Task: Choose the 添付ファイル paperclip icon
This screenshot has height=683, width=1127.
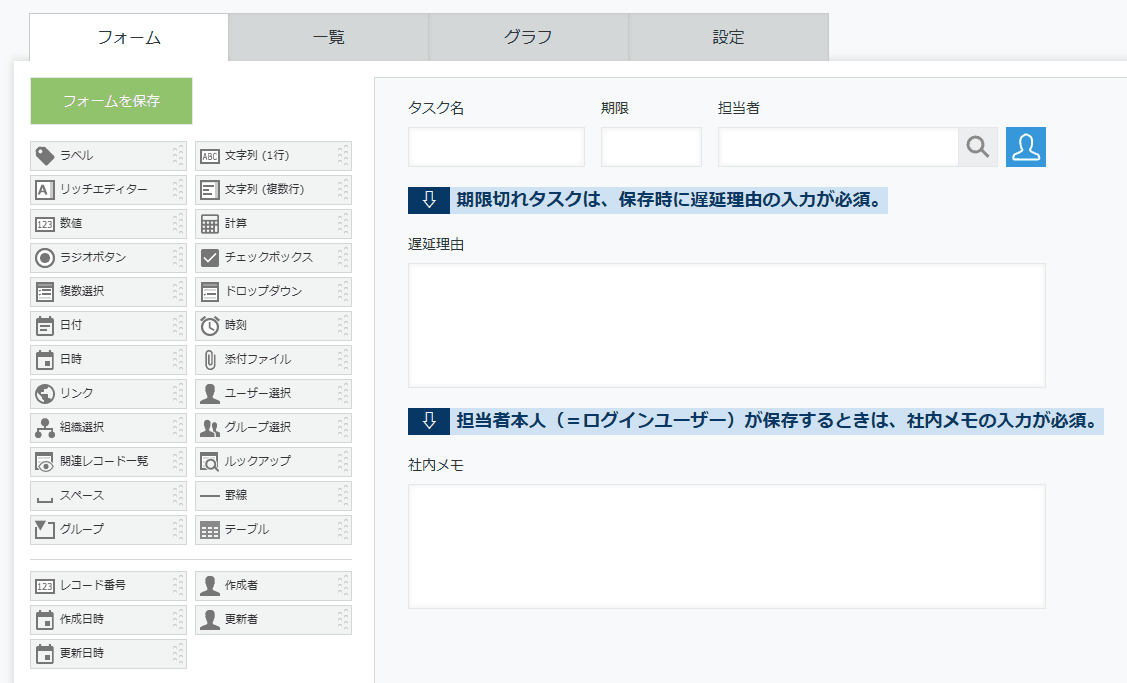Action: coord(209,359)
